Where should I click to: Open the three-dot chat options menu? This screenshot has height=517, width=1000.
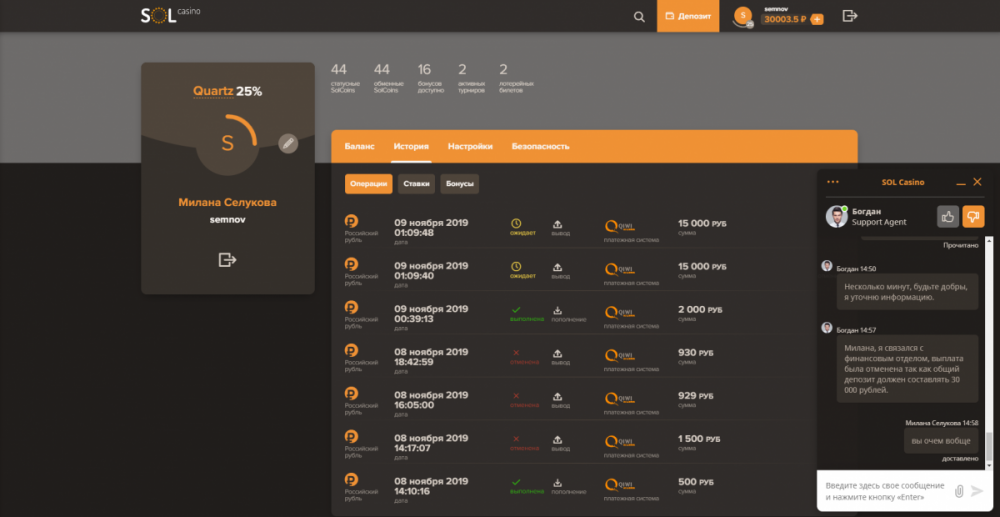[x=833, y=182]
